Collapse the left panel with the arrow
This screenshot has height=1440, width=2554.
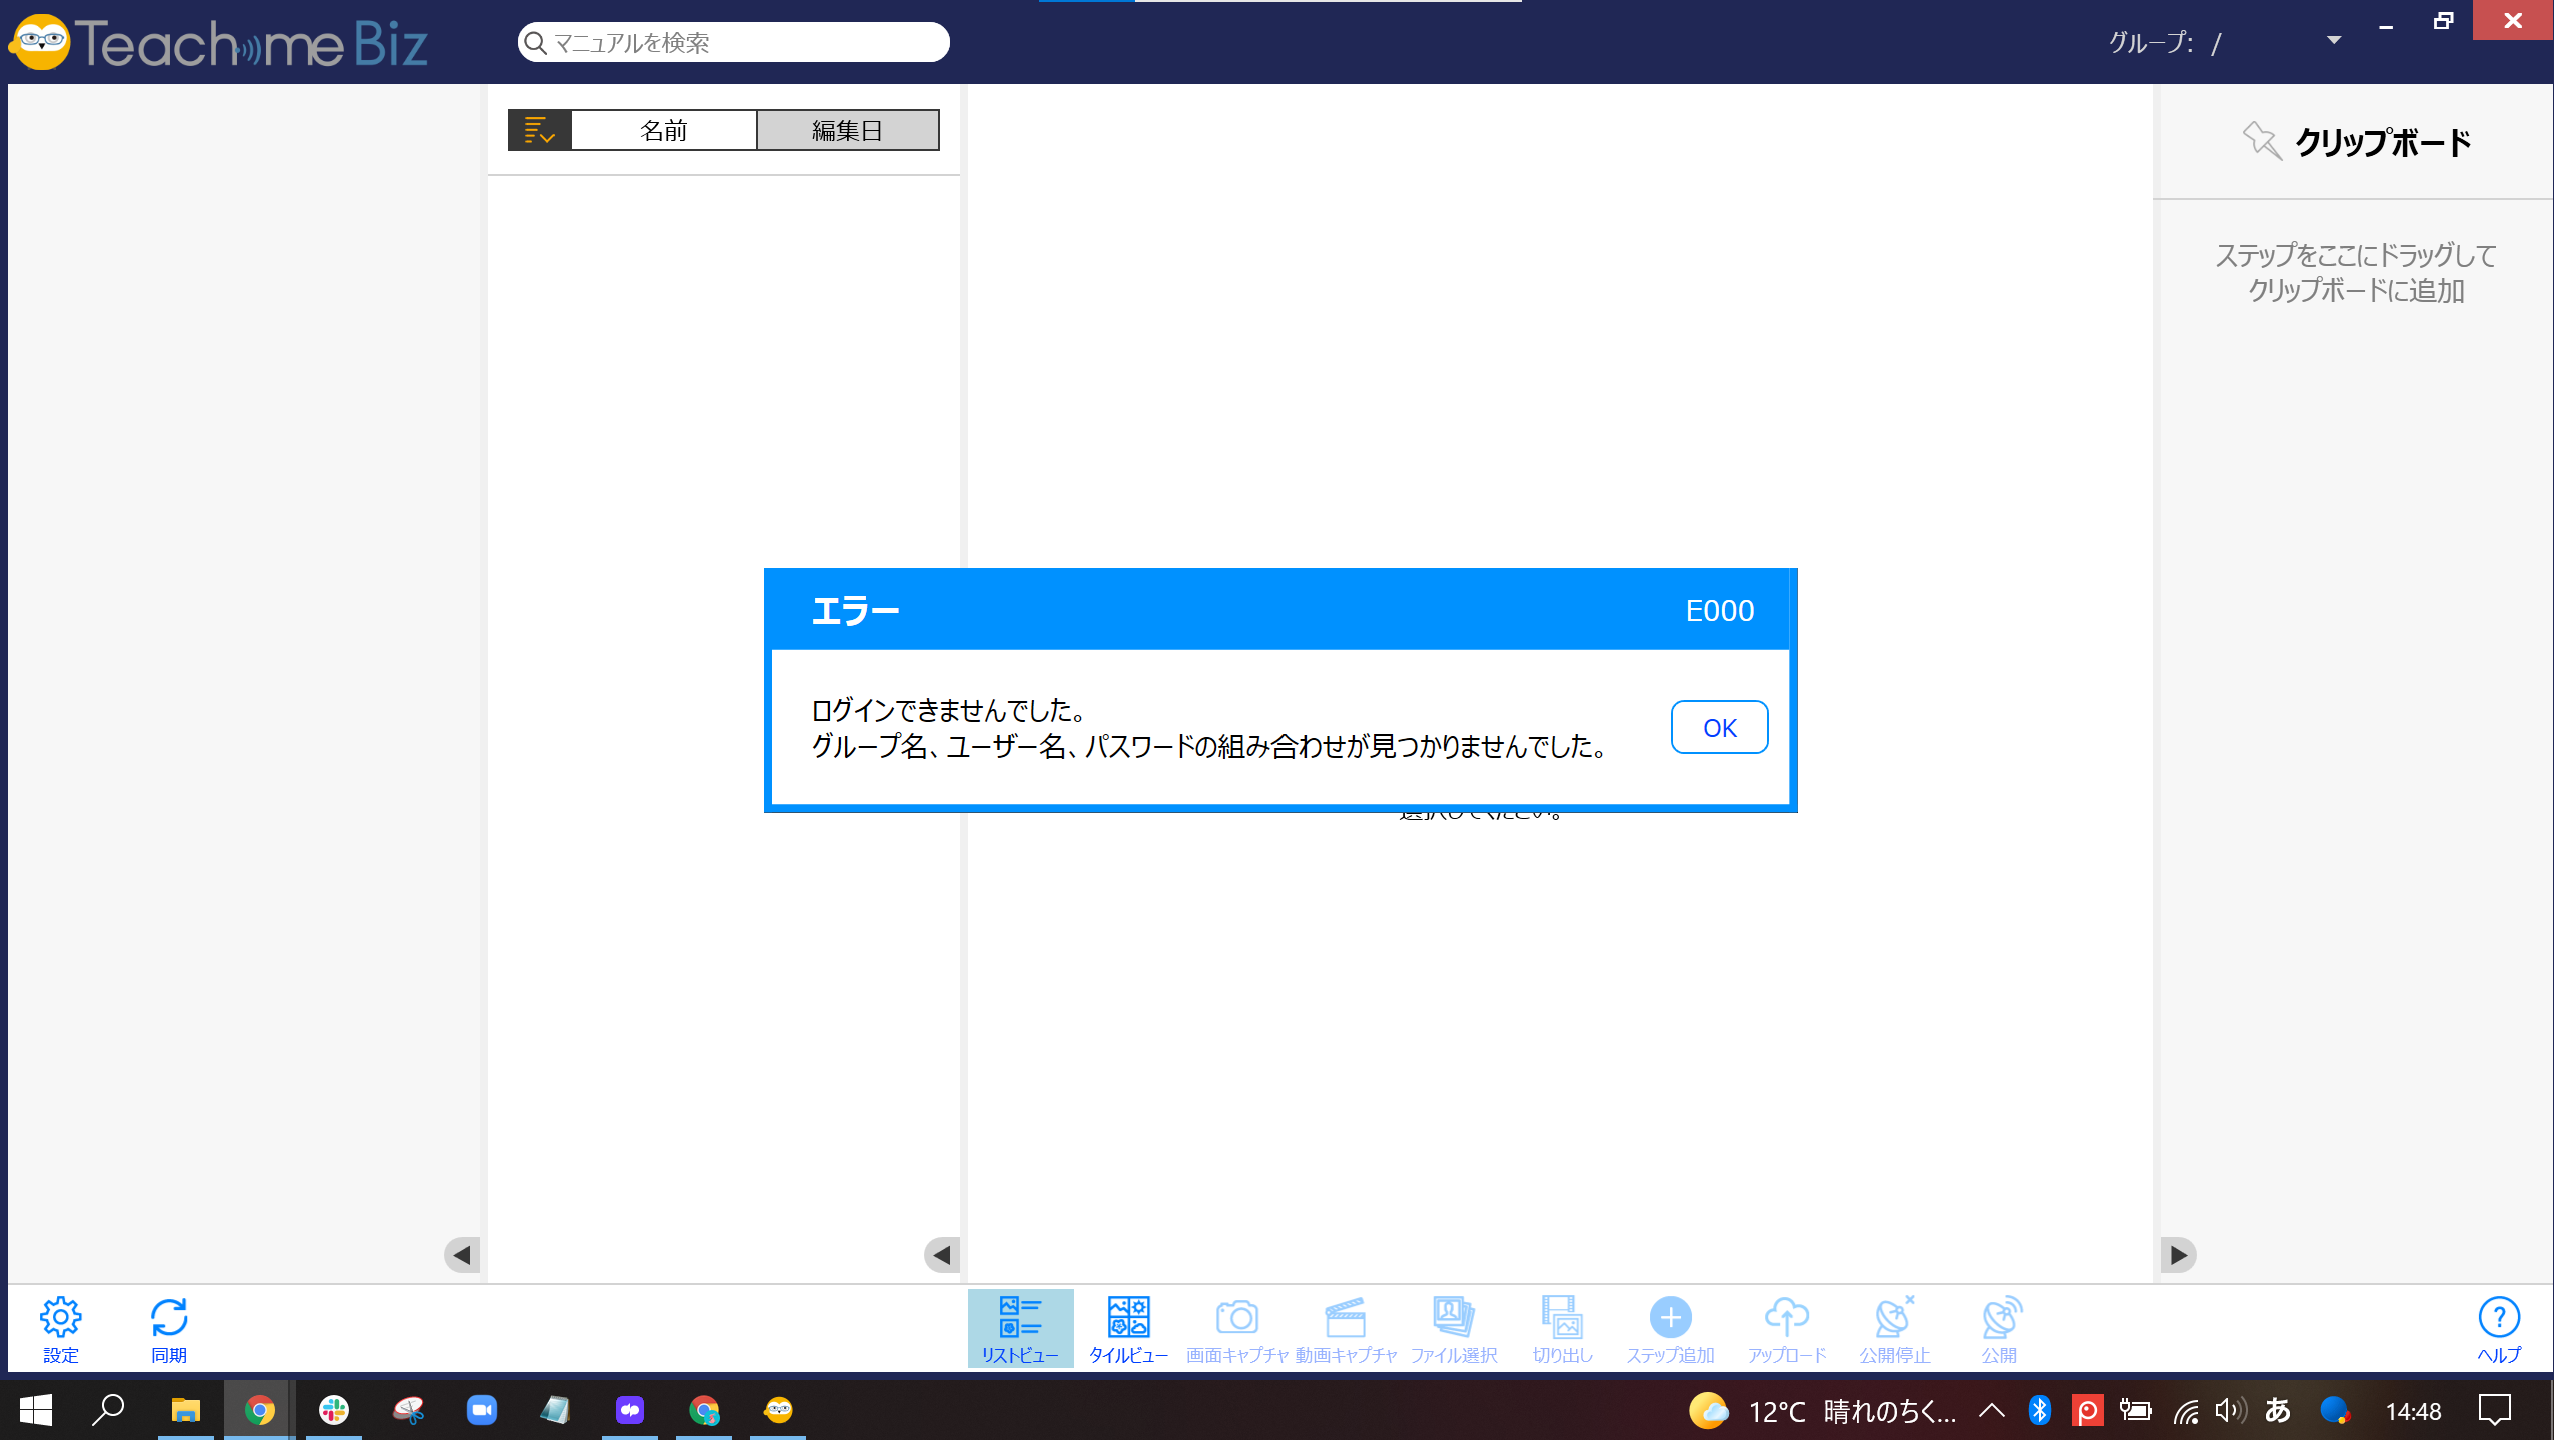tap(461, 1254)
